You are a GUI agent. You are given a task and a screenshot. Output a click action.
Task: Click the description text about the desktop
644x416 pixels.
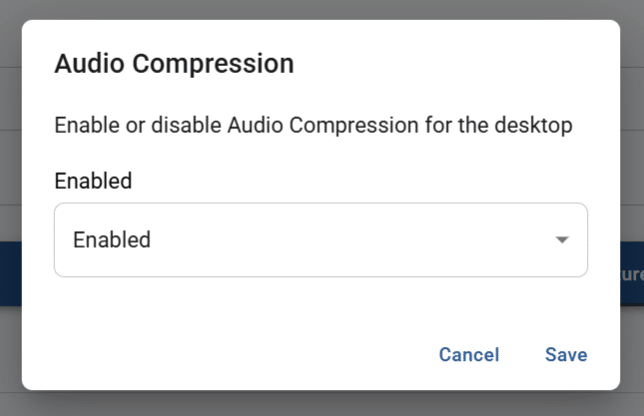tap(312, 126)
